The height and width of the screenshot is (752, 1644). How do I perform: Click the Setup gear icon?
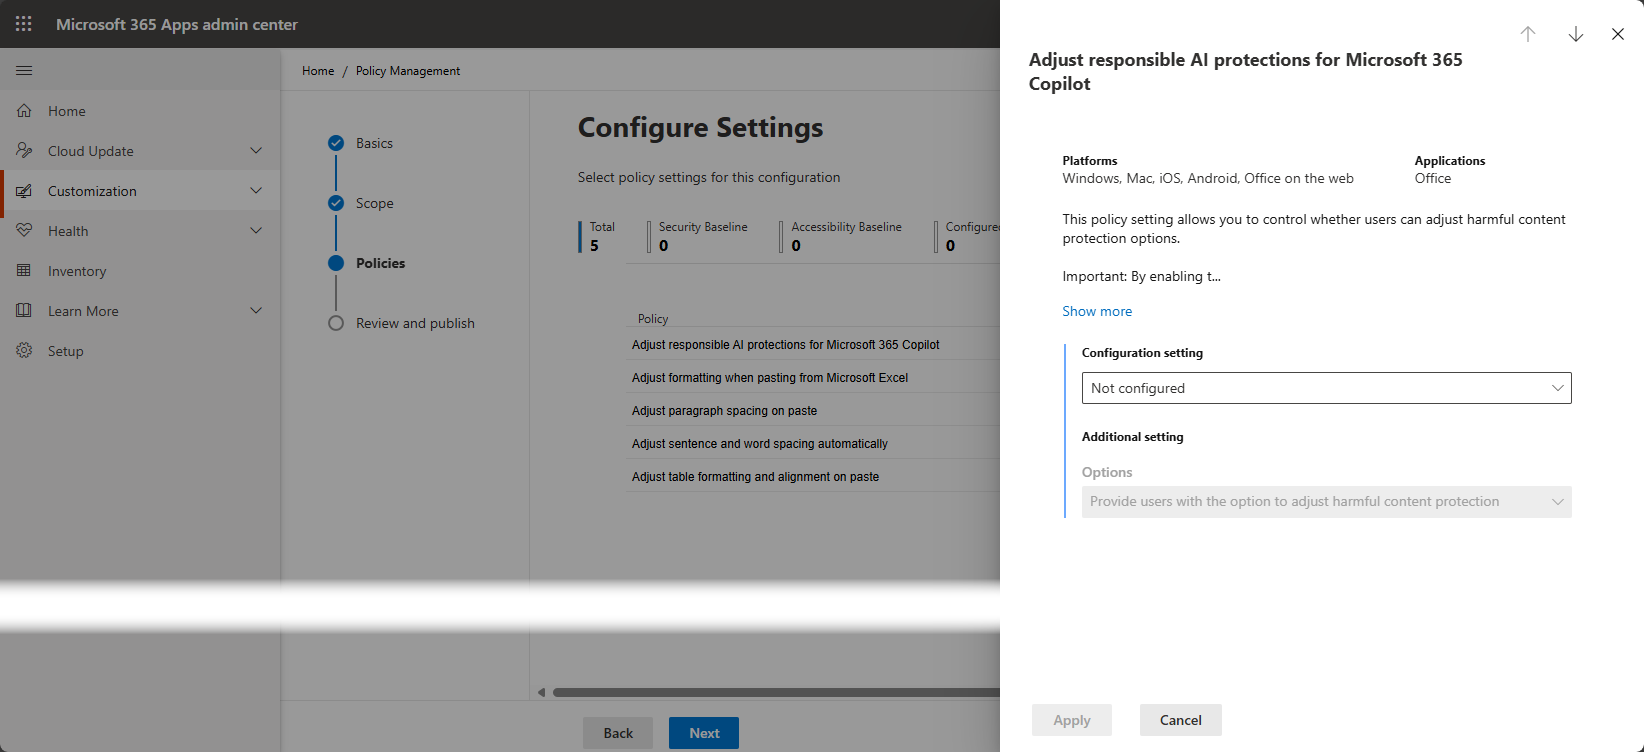[24, 351]
